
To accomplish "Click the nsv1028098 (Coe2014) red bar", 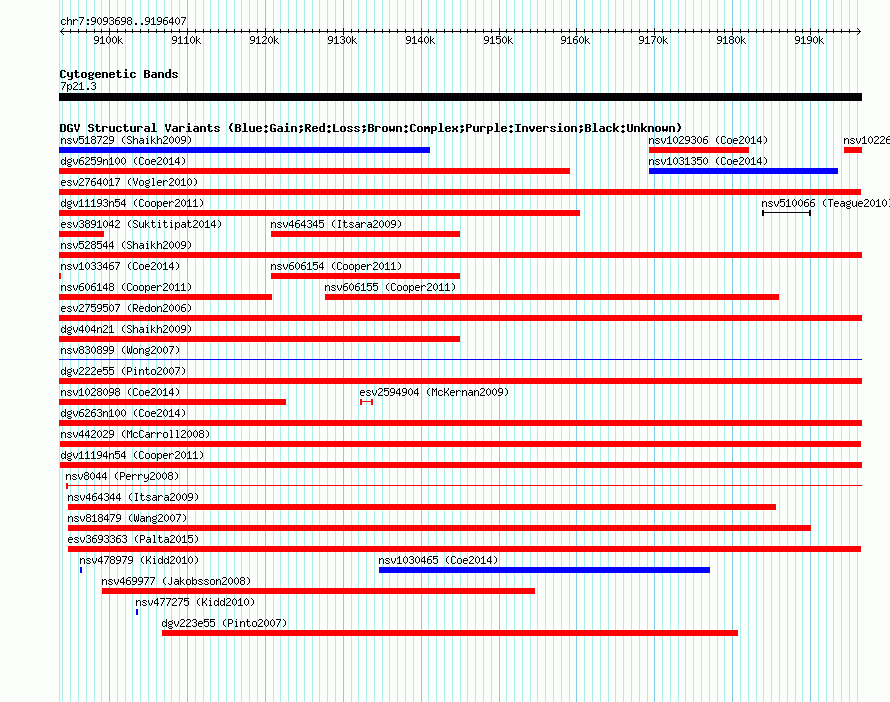I will tap(173, 402).
